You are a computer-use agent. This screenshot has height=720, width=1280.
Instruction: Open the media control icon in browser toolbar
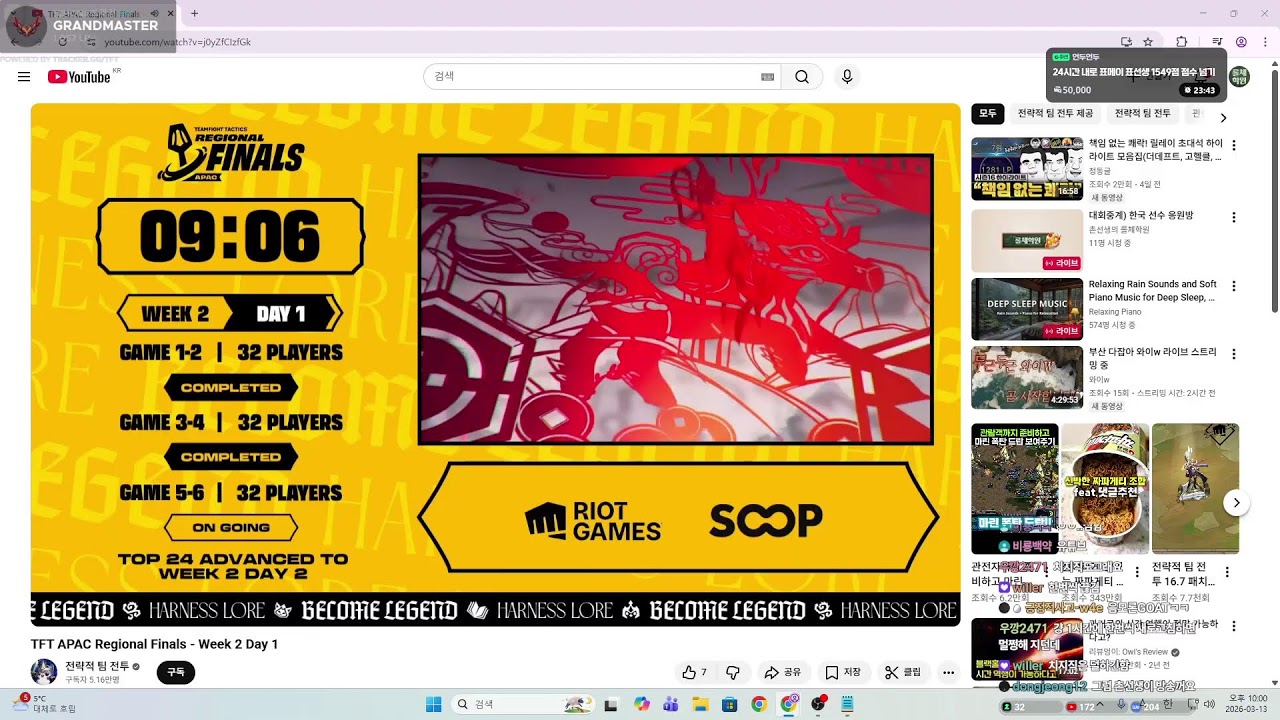pos(1217,42)
